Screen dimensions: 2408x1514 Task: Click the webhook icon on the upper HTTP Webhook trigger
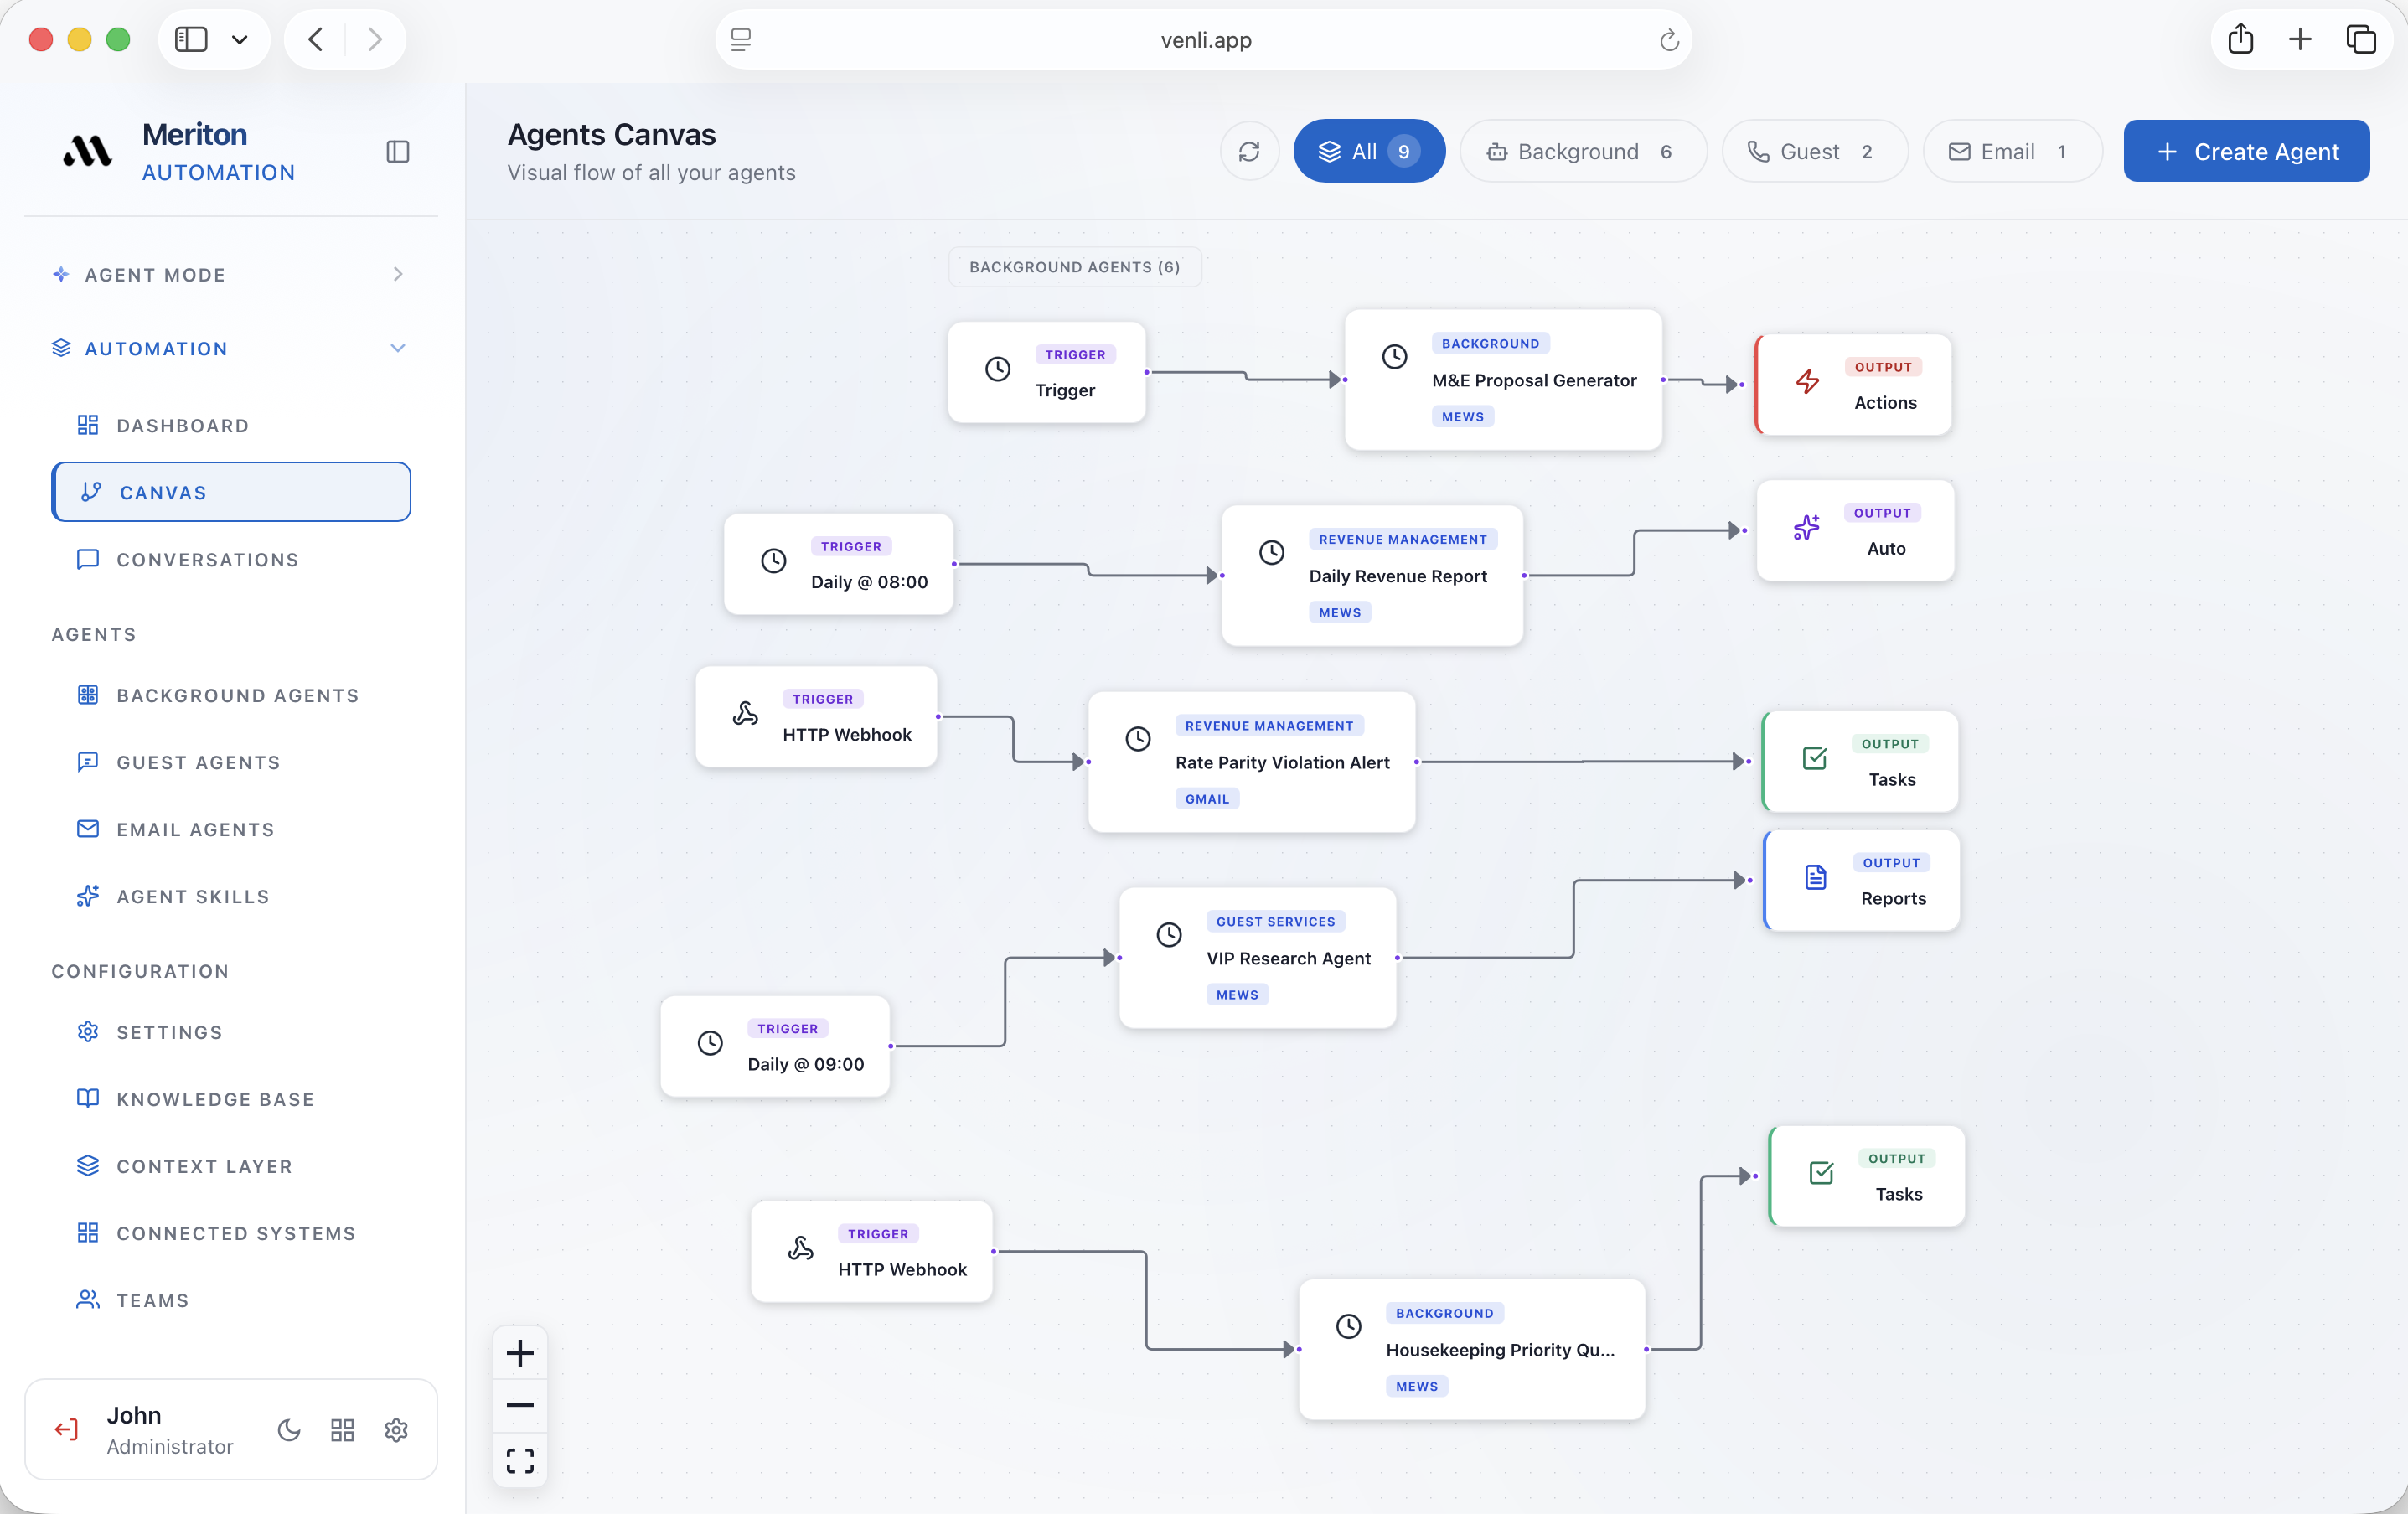[745, 714]
